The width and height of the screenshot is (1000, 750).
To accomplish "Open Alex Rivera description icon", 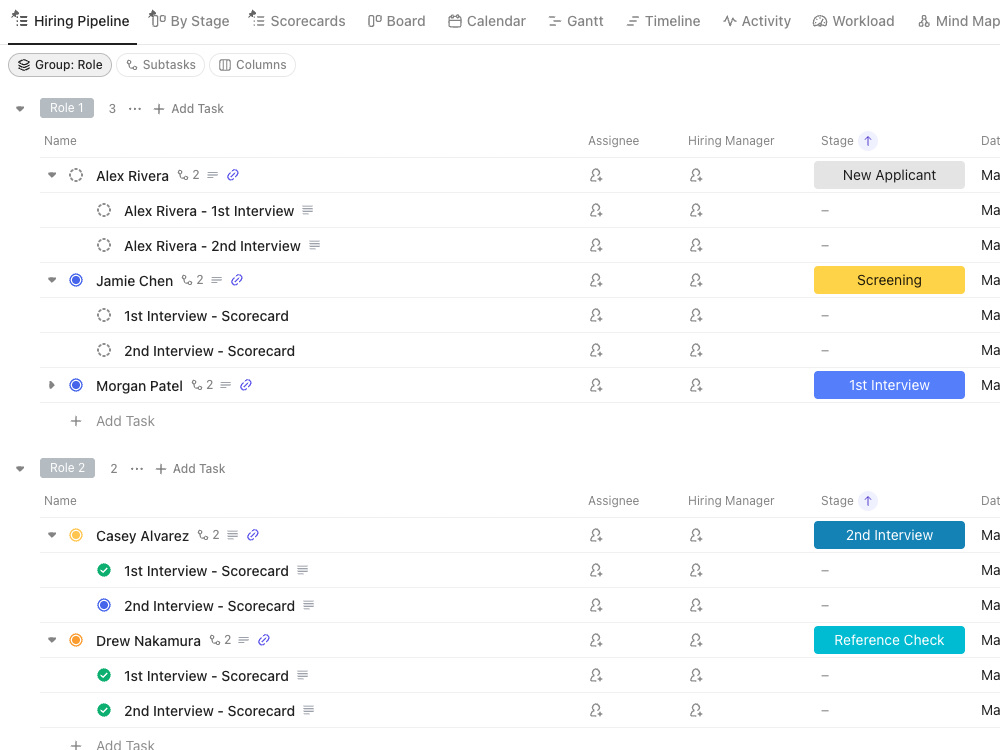I will 212,175.
